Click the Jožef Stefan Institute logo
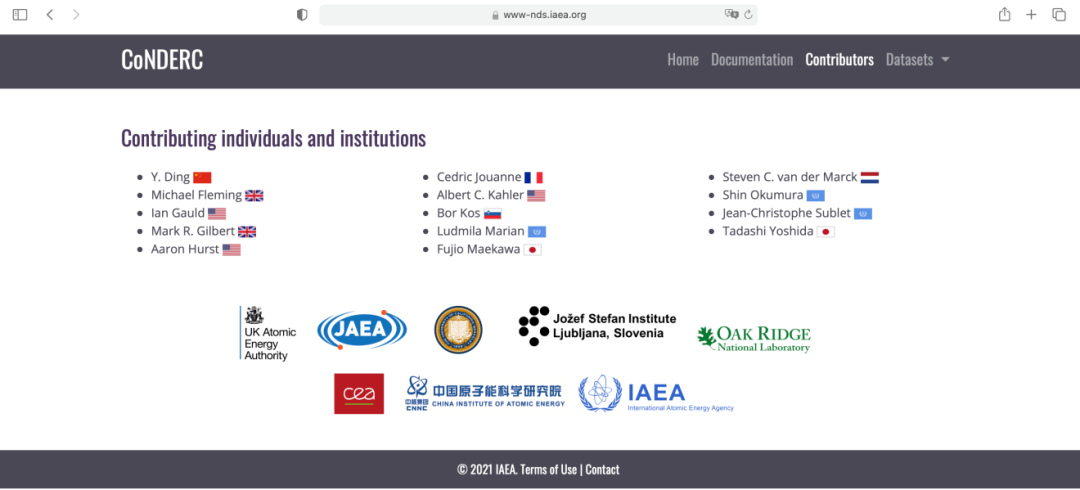 pos(597,326)
